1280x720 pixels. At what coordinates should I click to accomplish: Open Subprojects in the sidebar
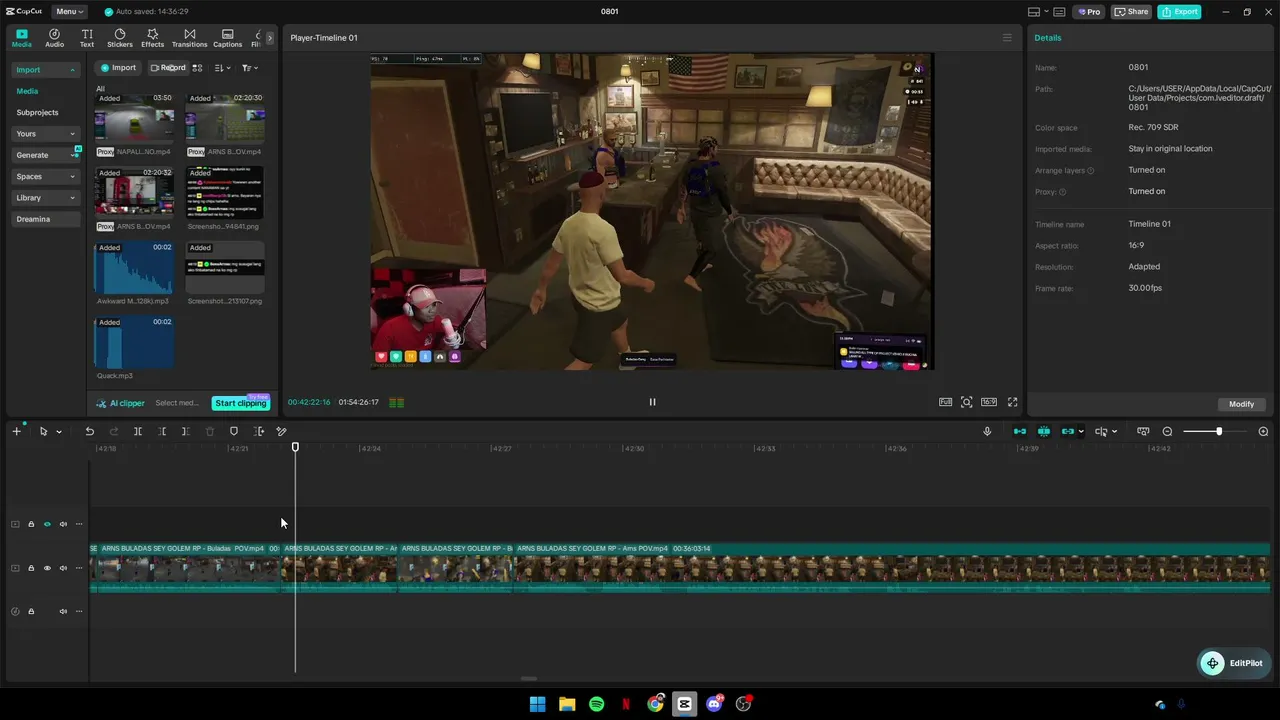pos(37,113)
